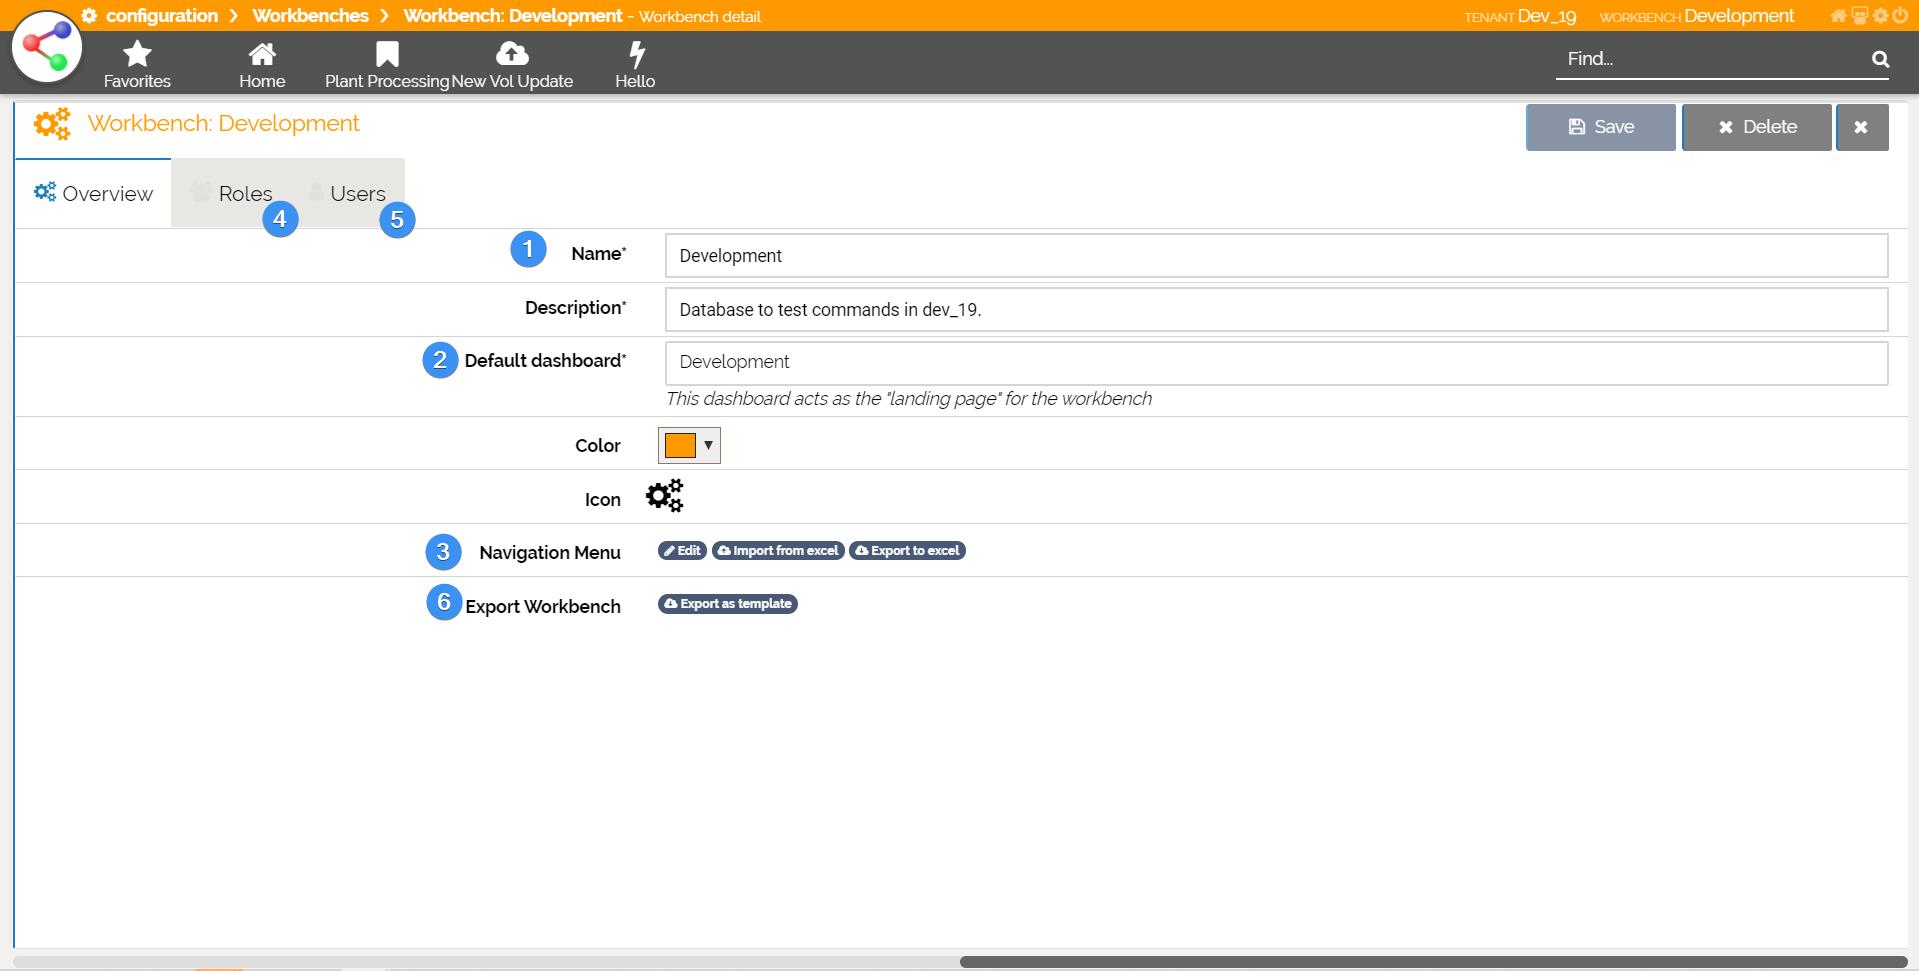Open settings gear in top-right header

pos(1880,16)
